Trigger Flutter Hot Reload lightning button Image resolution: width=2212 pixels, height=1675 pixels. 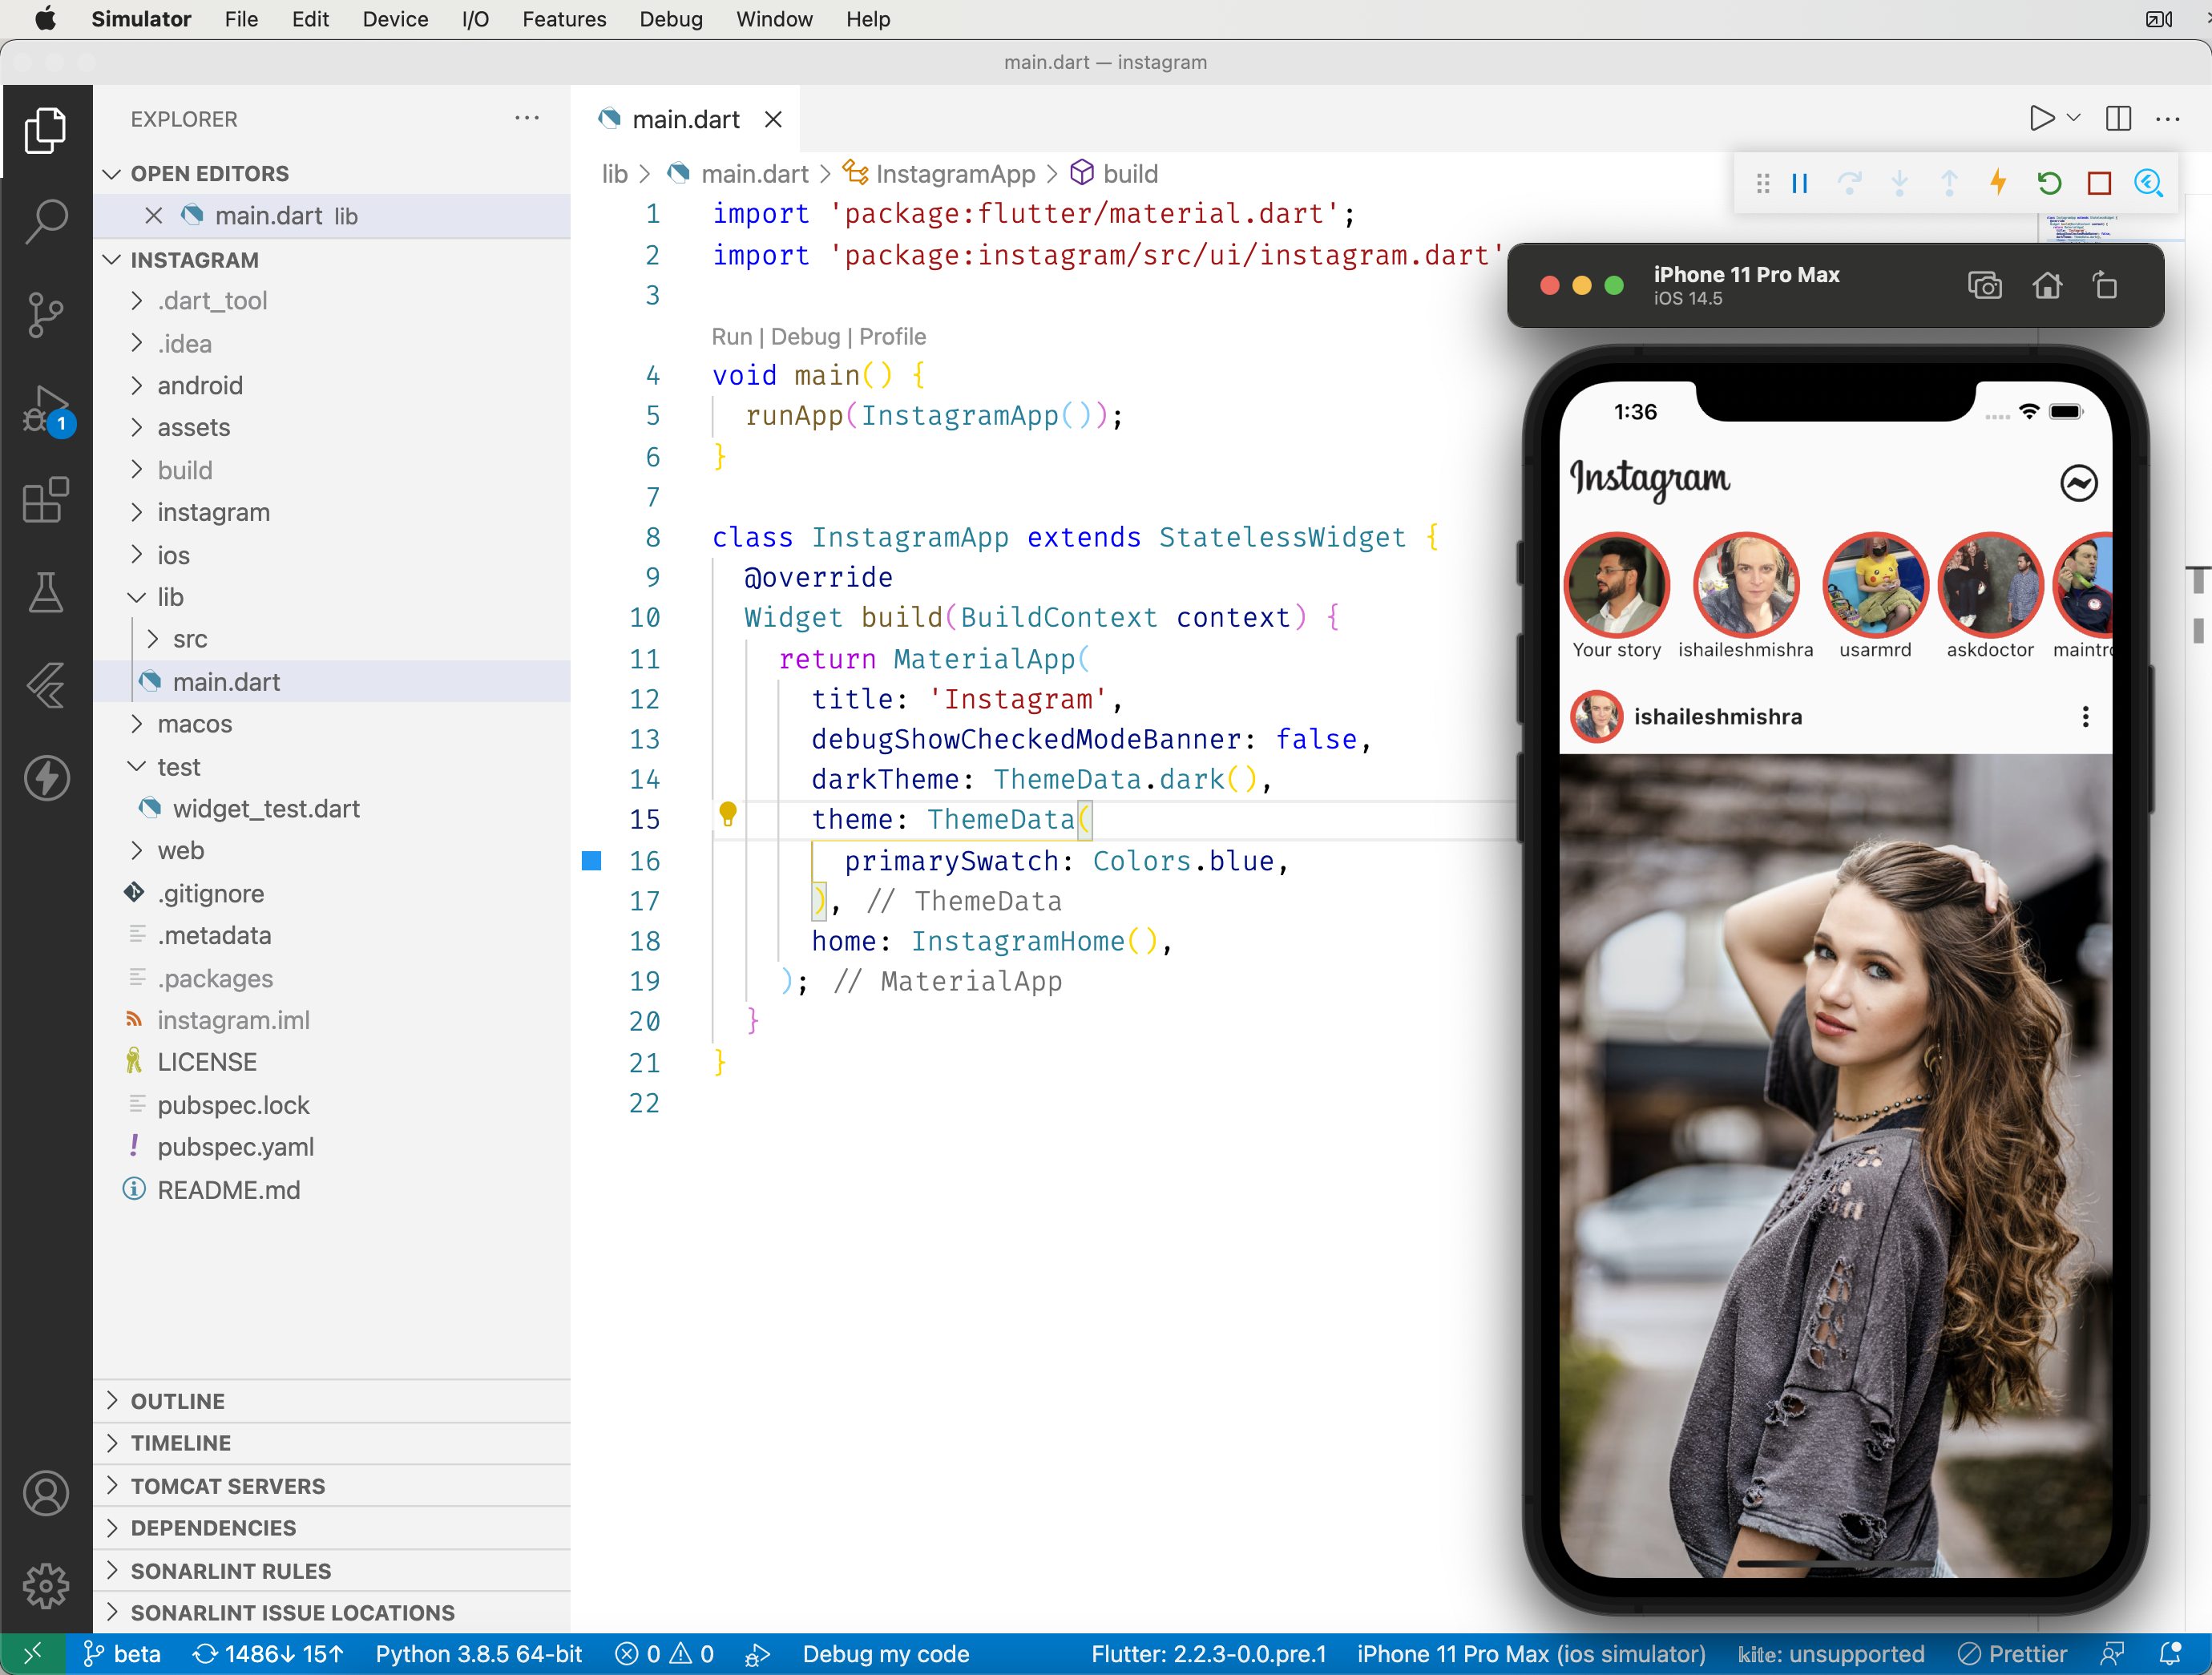(x=1998, y=184)
